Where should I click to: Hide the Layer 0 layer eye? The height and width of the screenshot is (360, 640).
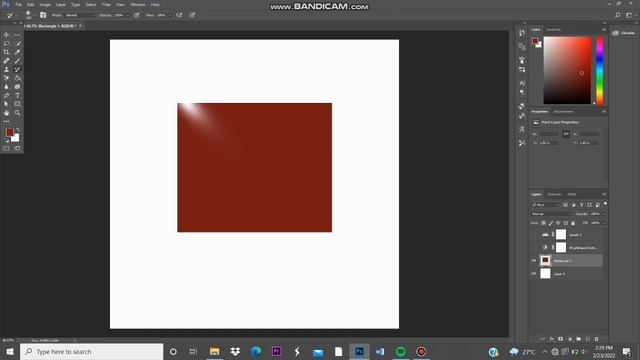point(533,273)
